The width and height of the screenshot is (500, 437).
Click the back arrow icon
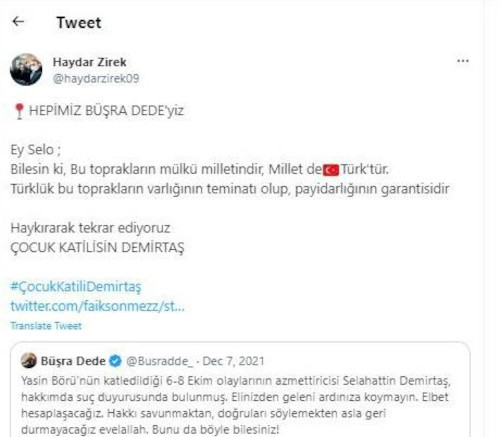(x=18, y=22)
